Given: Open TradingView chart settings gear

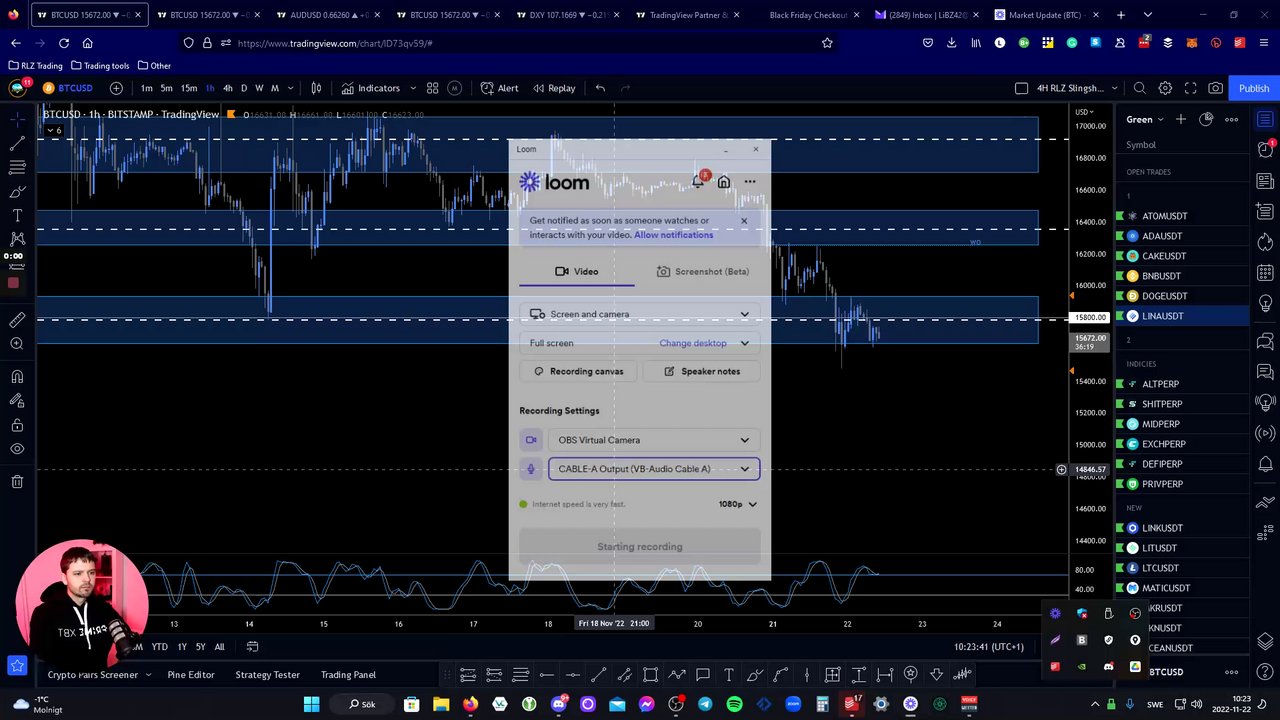Looking at the screenshot, I should click(1165, 88).
